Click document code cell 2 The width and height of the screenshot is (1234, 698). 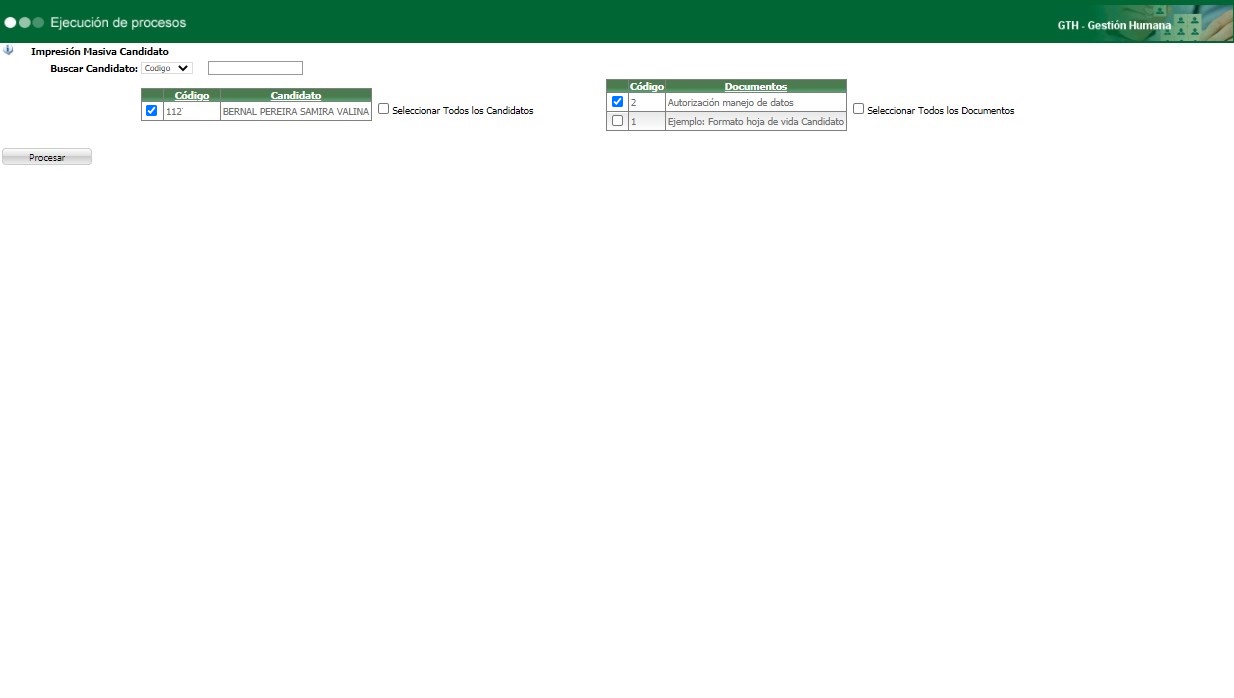[647, 103]
